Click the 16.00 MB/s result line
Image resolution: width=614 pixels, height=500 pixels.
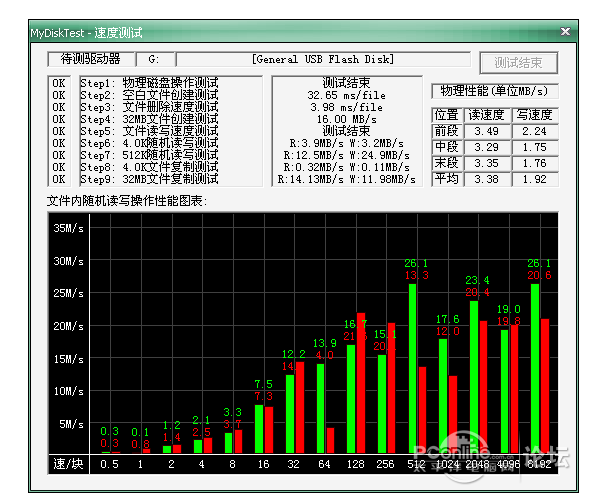click(x=346, y=119)
